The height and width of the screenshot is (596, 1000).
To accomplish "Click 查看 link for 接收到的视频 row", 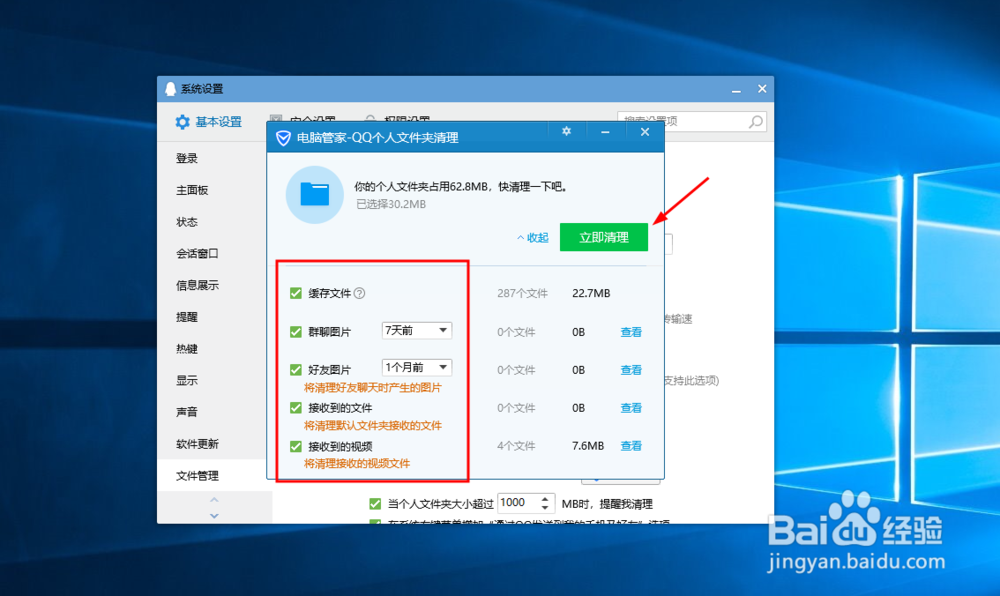I will [x=631, y=446].
